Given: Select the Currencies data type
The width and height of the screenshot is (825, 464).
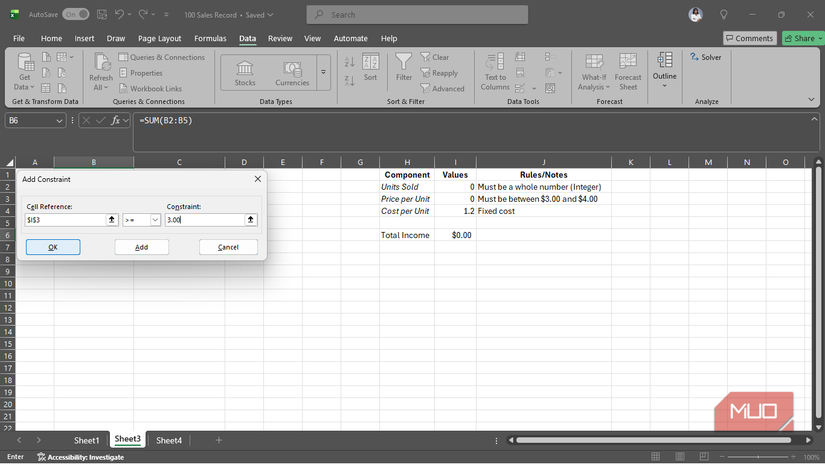Looking at the screenshot, I should coord(292,73).
